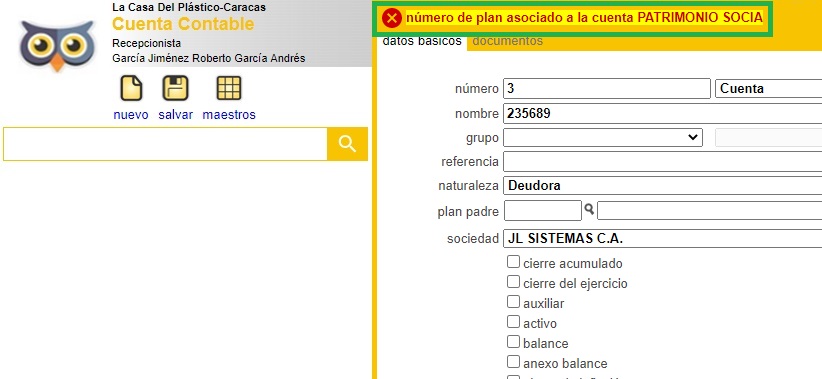
Task: Click the yellow search magnifier button
Action: click(347, 144)
